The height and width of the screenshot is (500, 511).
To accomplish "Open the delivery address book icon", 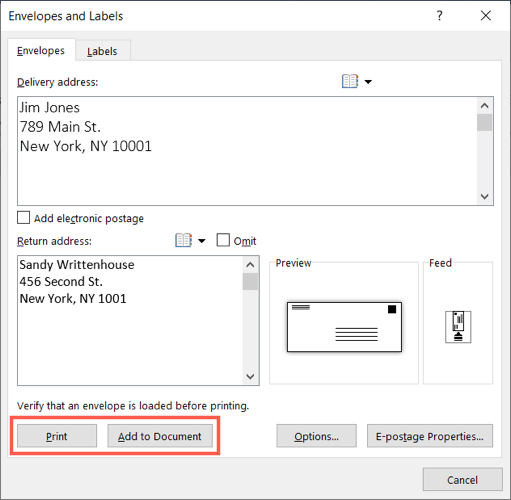I will (x=350, y=81).
